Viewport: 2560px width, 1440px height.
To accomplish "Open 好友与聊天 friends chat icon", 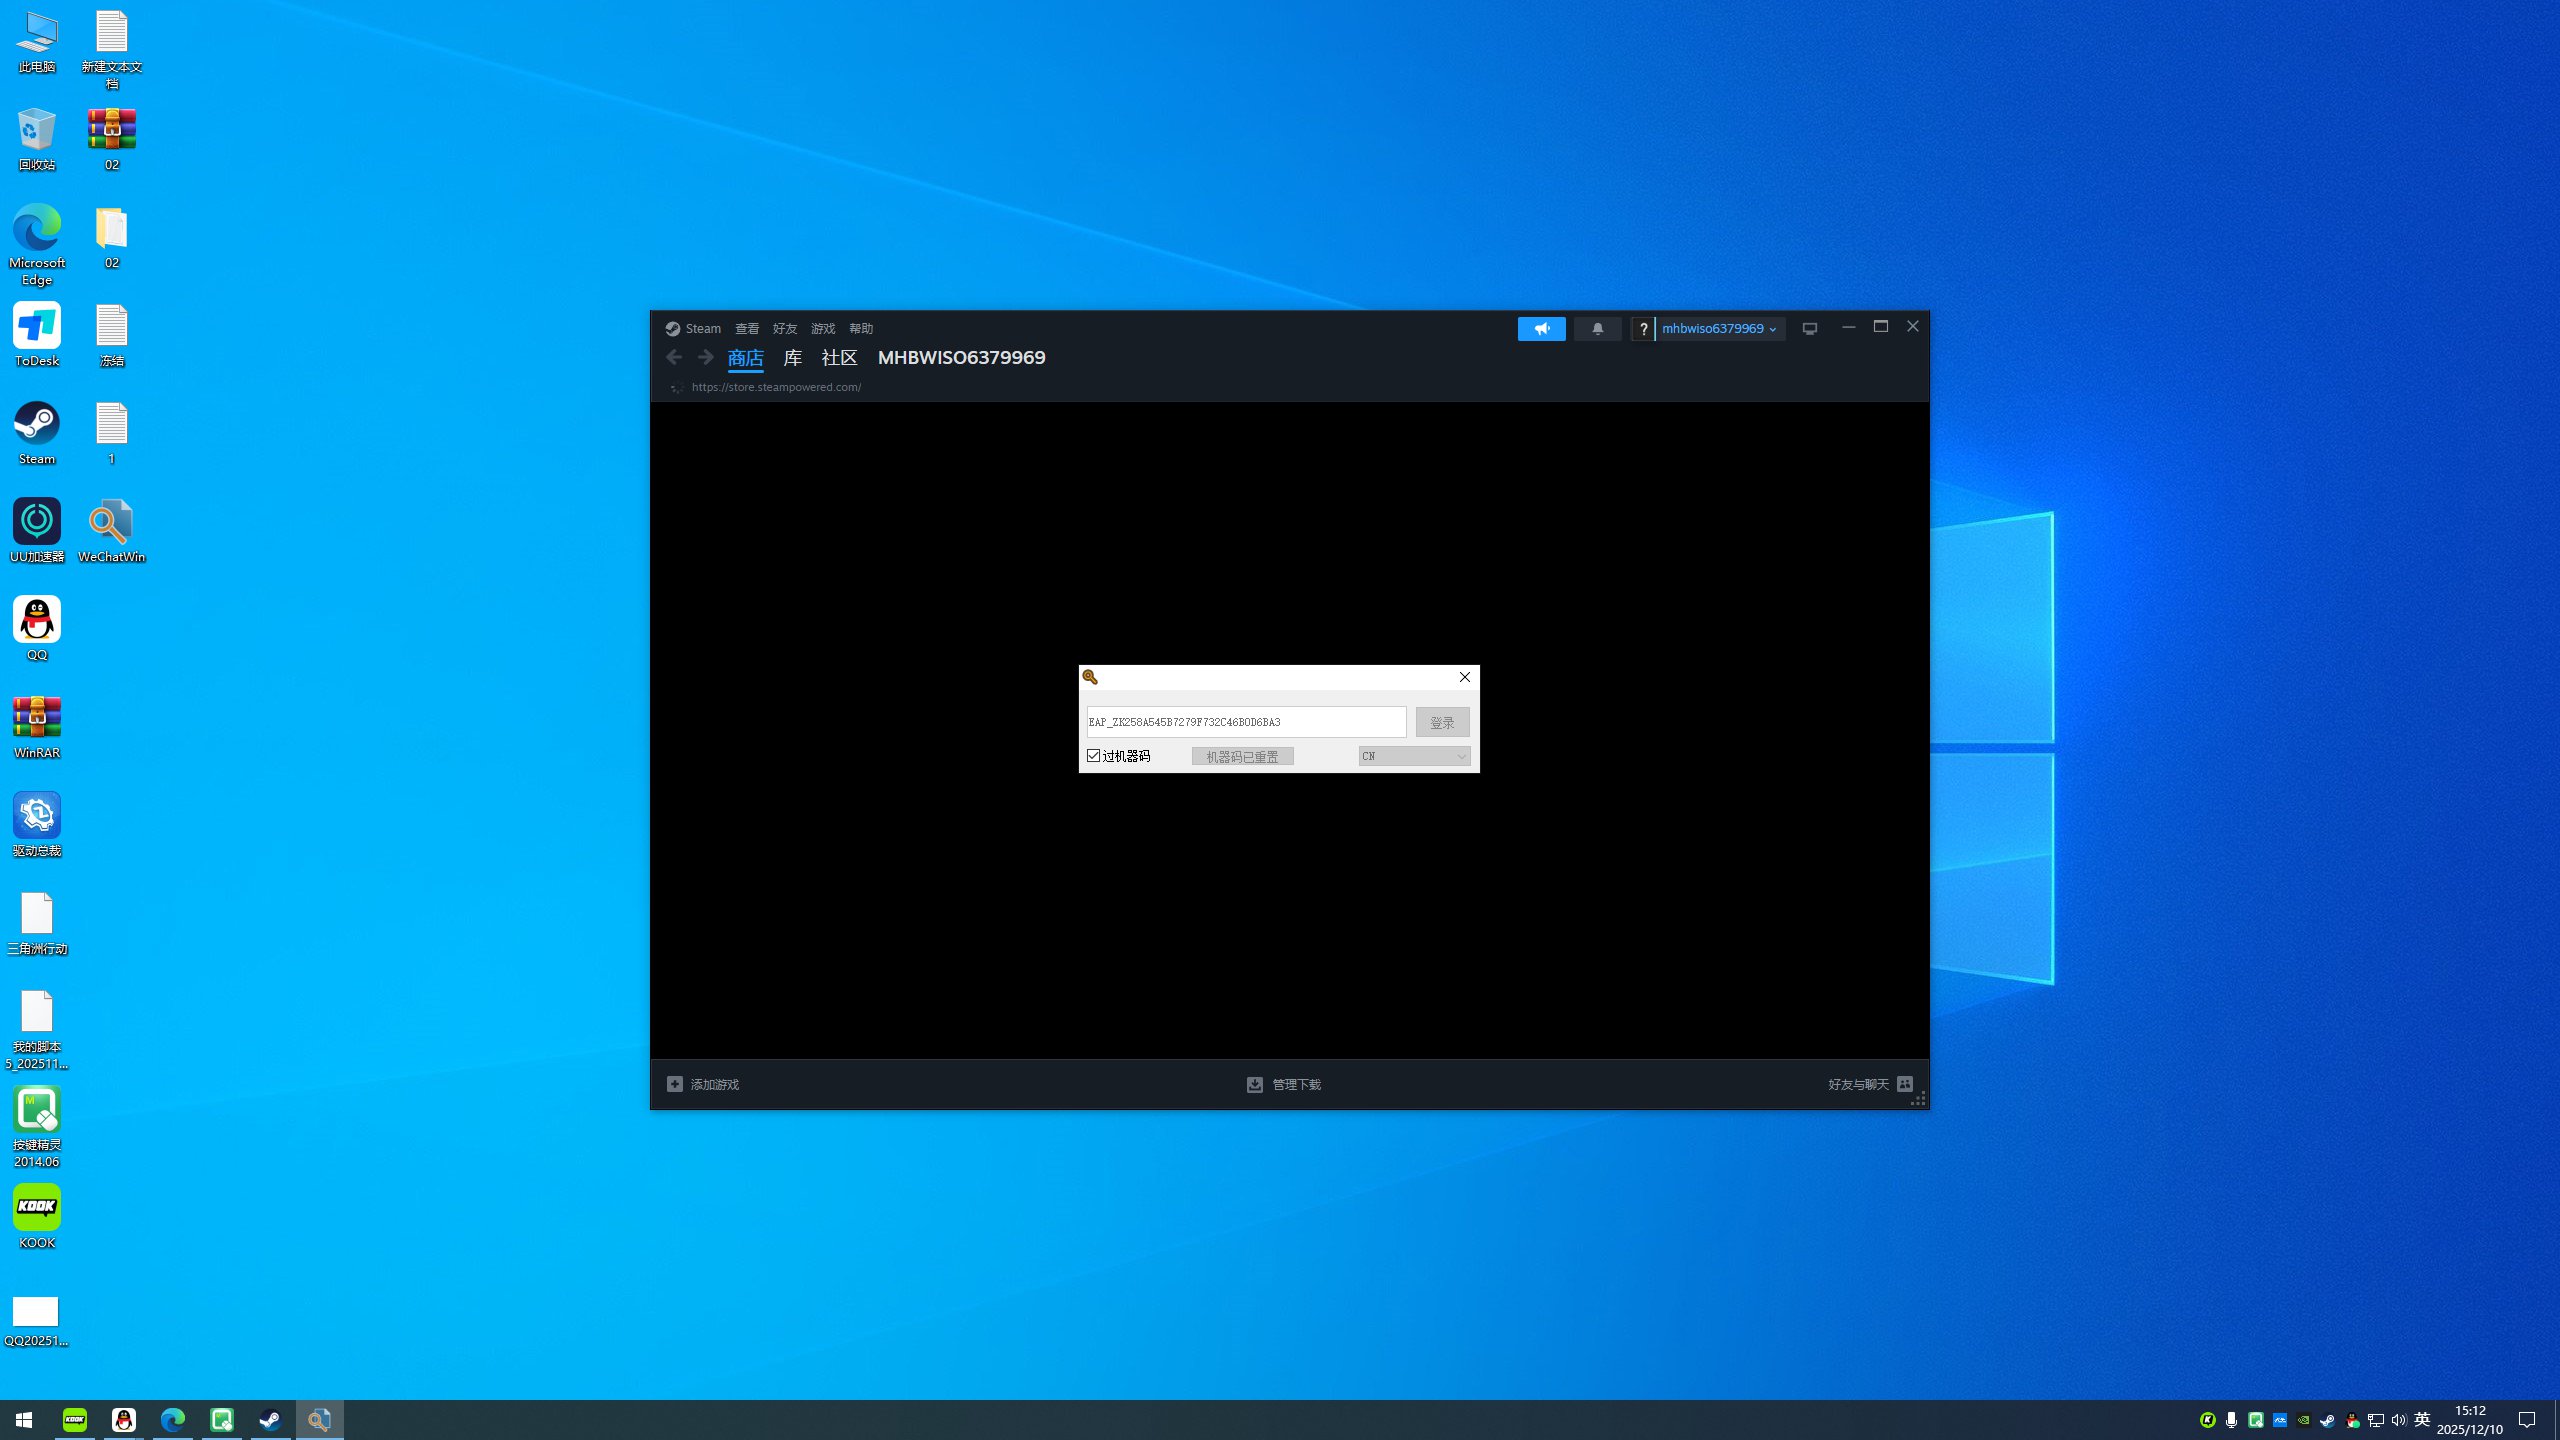I will pos(1905,1084).
